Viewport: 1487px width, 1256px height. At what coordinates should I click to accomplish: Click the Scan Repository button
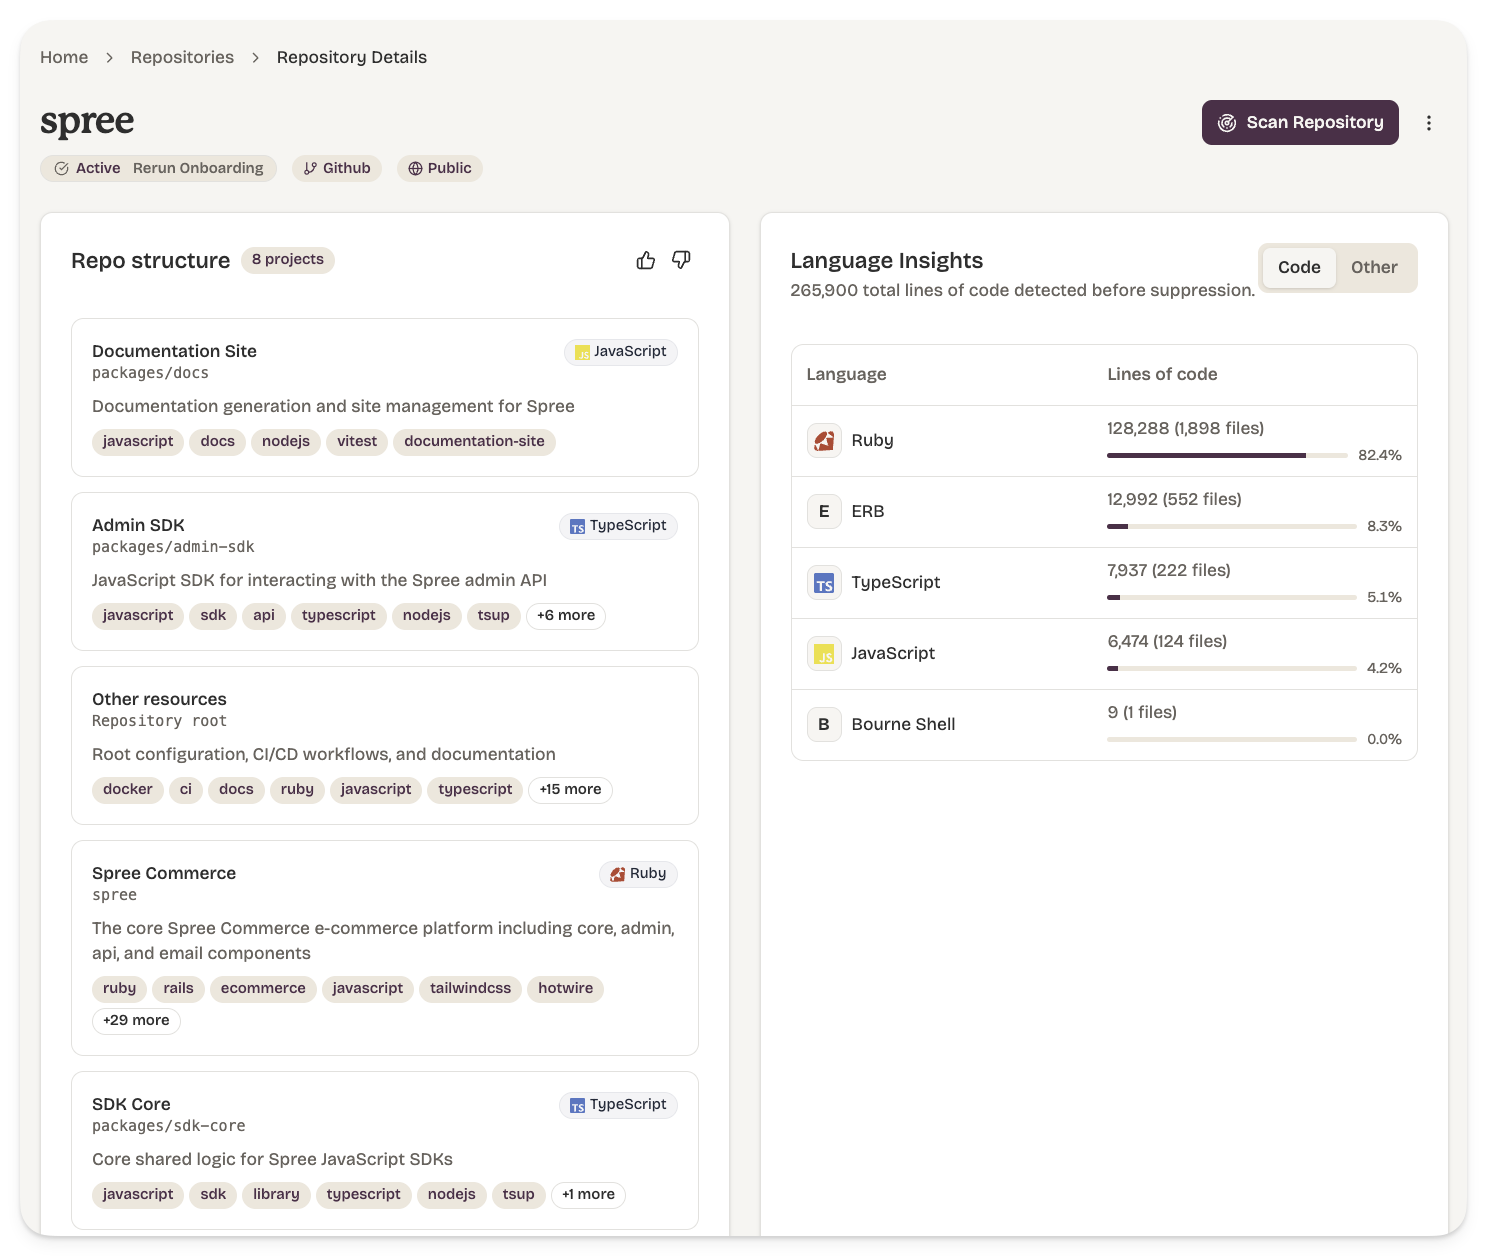1300,122
